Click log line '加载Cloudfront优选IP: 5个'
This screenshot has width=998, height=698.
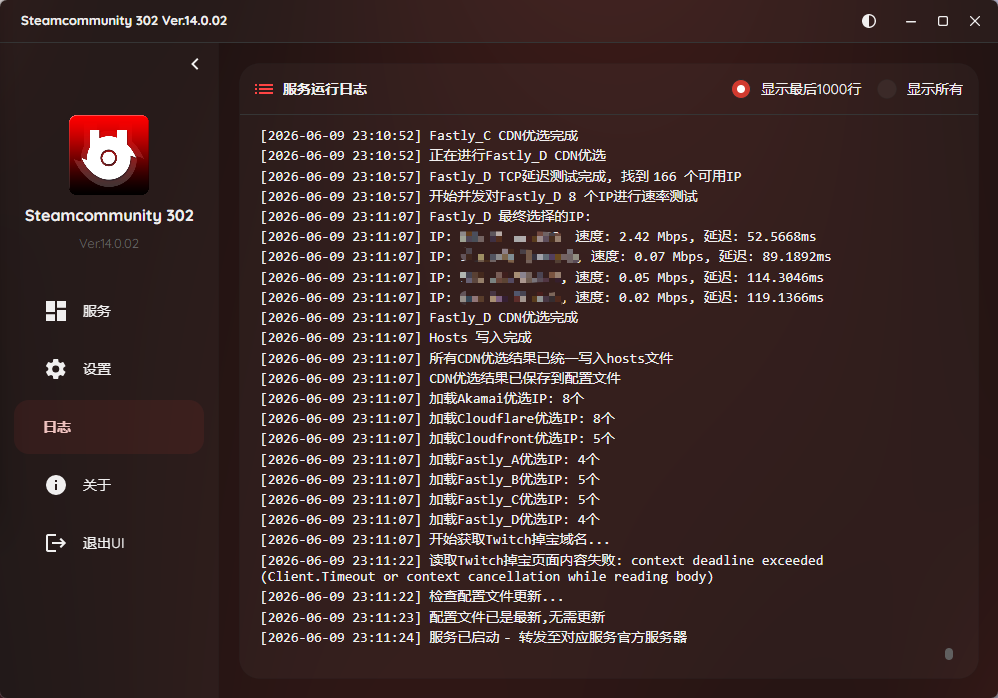438,438
